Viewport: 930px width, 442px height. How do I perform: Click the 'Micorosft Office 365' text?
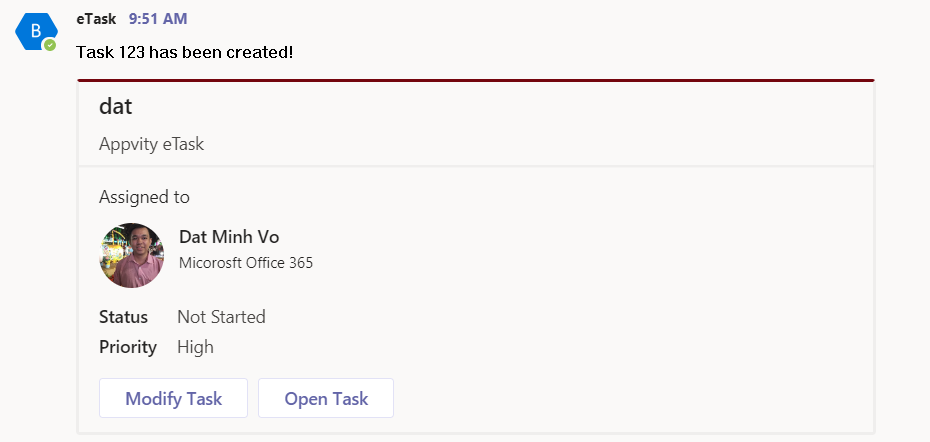[246, 263]
